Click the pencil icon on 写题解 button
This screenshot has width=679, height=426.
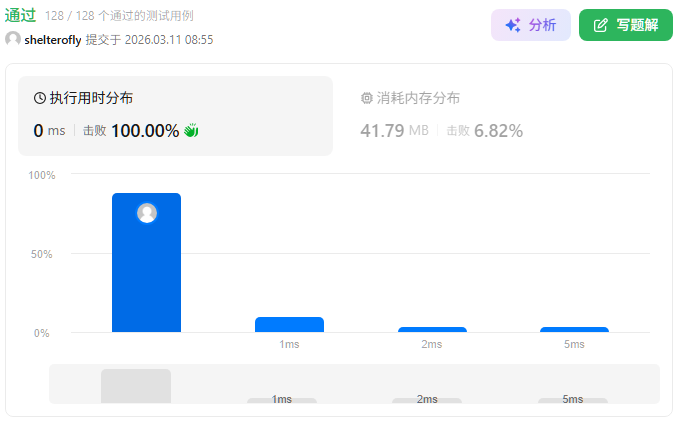tap(601, 26)
